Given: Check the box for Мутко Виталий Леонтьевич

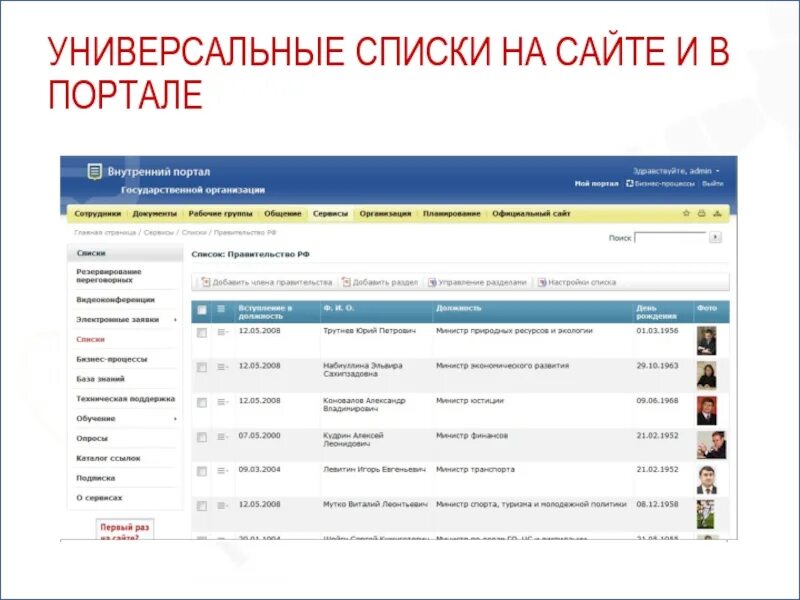Looking at the screenshot, I should (202, 506).
